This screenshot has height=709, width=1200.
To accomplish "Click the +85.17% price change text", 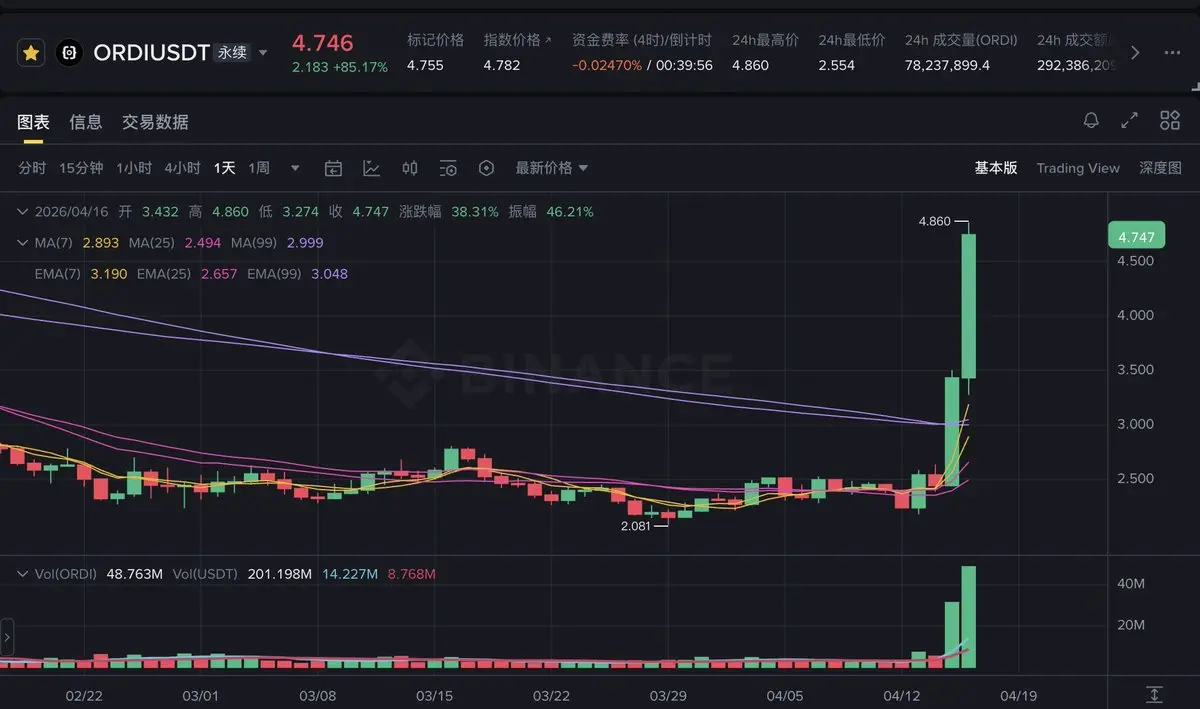I will 360,68.
